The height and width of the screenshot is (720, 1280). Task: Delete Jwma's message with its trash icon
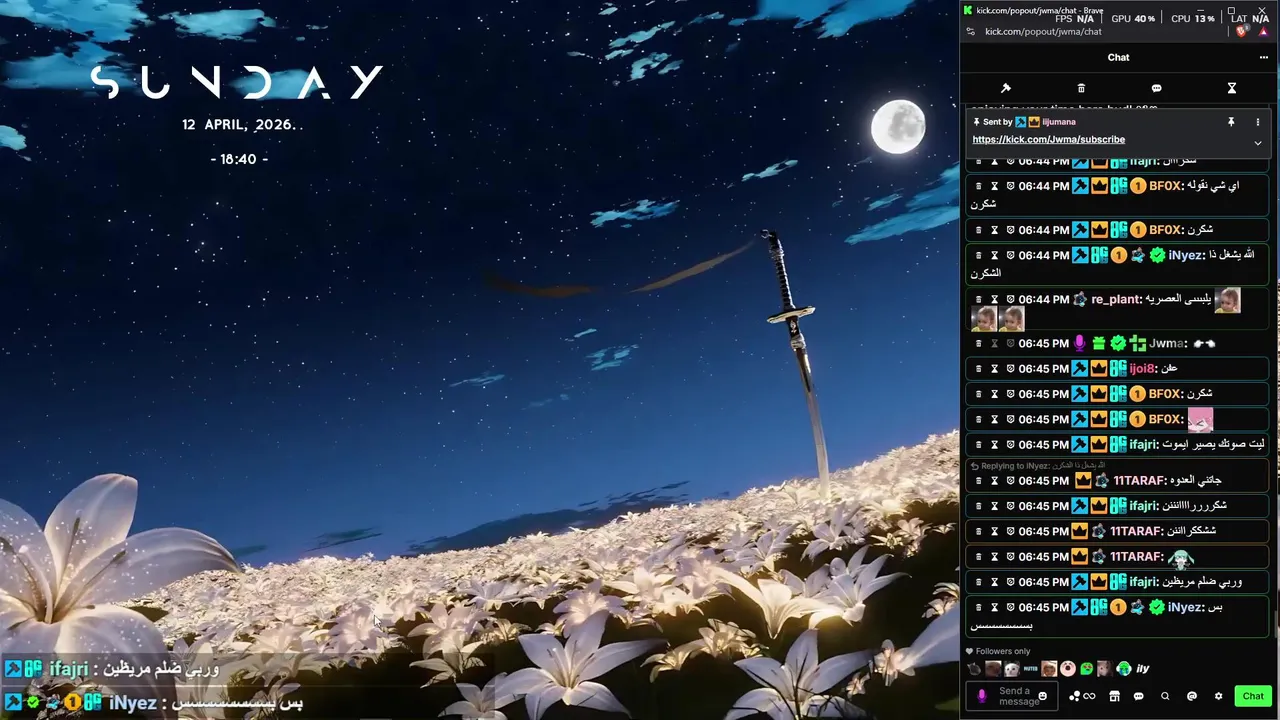(x=978, y=343)
